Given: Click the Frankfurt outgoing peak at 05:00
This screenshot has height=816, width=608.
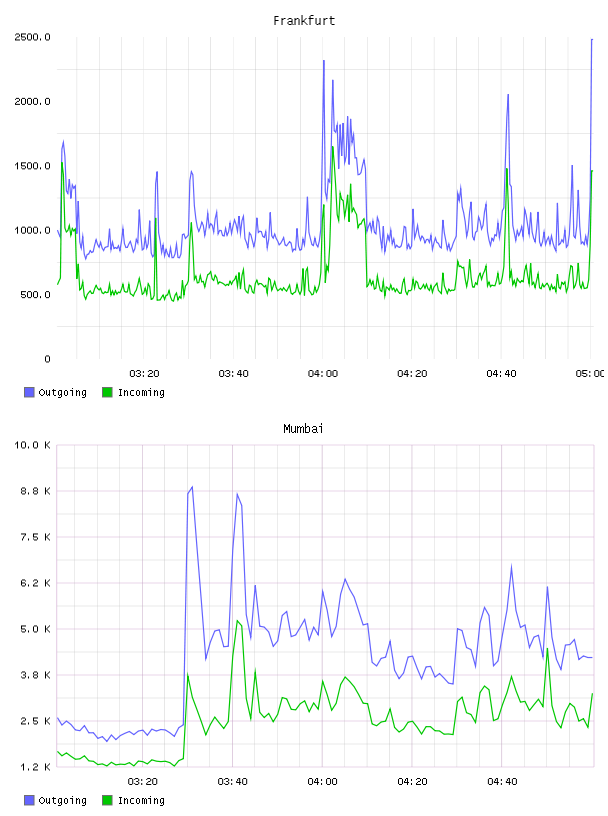Looking at the screenshot, I should [592, 40].
